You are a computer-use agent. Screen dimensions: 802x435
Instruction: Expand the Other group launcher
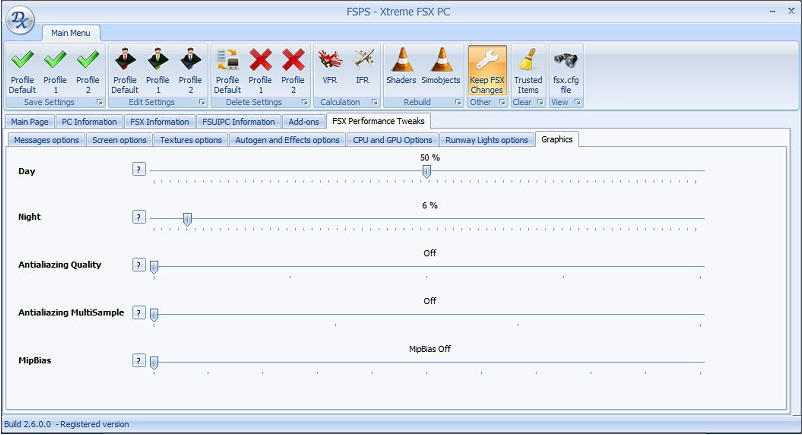tap(502, 102)
